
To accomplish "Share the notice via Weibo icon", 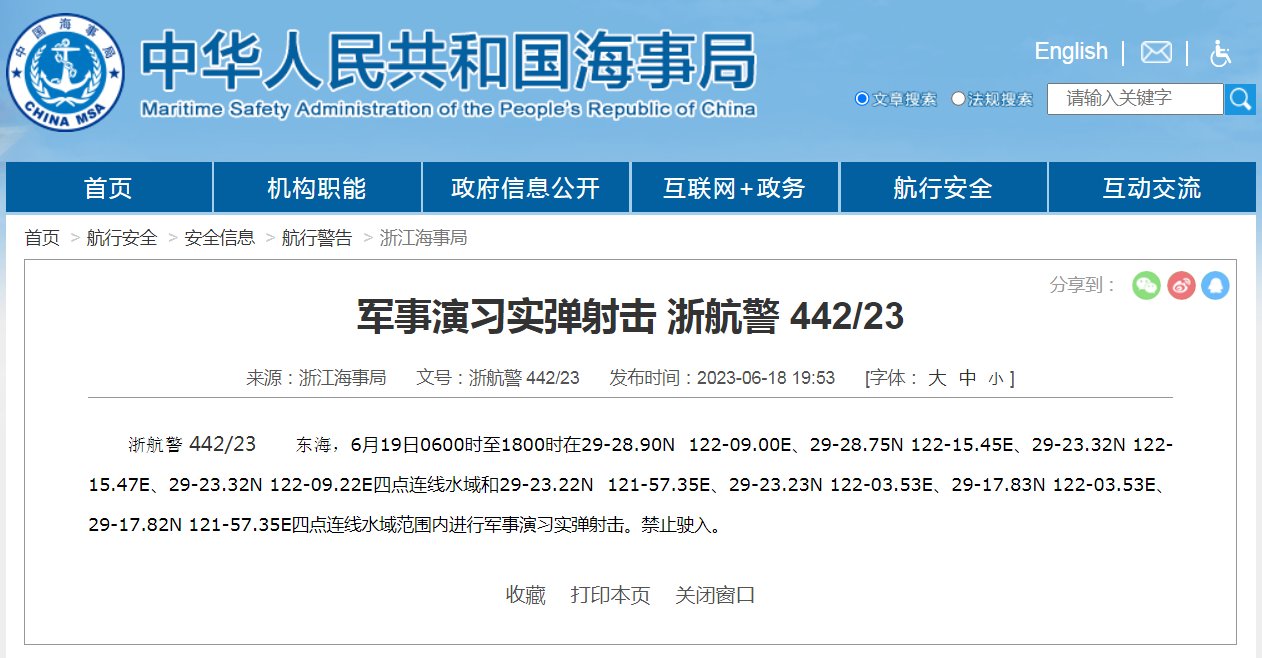I will click(x=1181, y=285).
